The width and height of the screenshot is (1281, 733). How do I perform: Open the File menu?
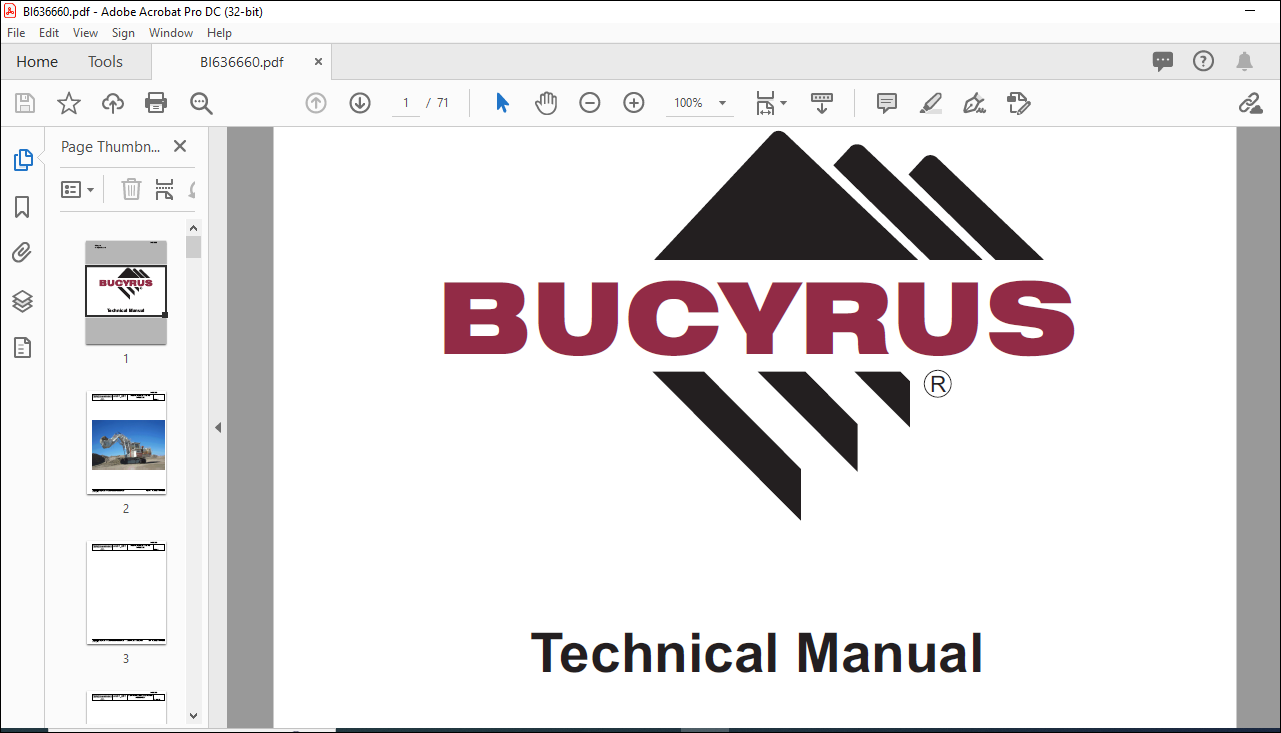16,33
